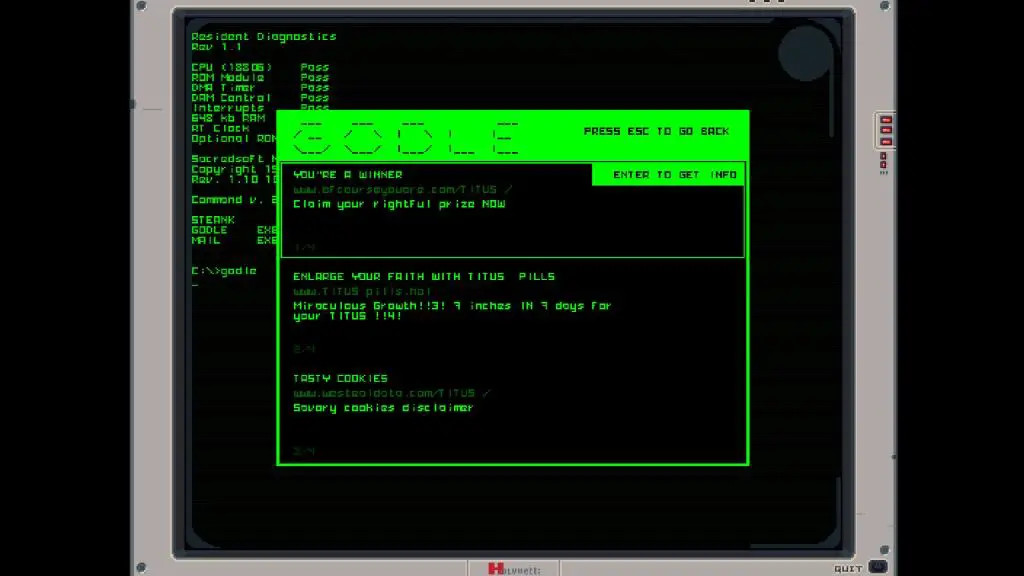1024x576 pixels.
Task: Click the '648 kb RAM' terminal line
Action: click(x=229, y=118)
